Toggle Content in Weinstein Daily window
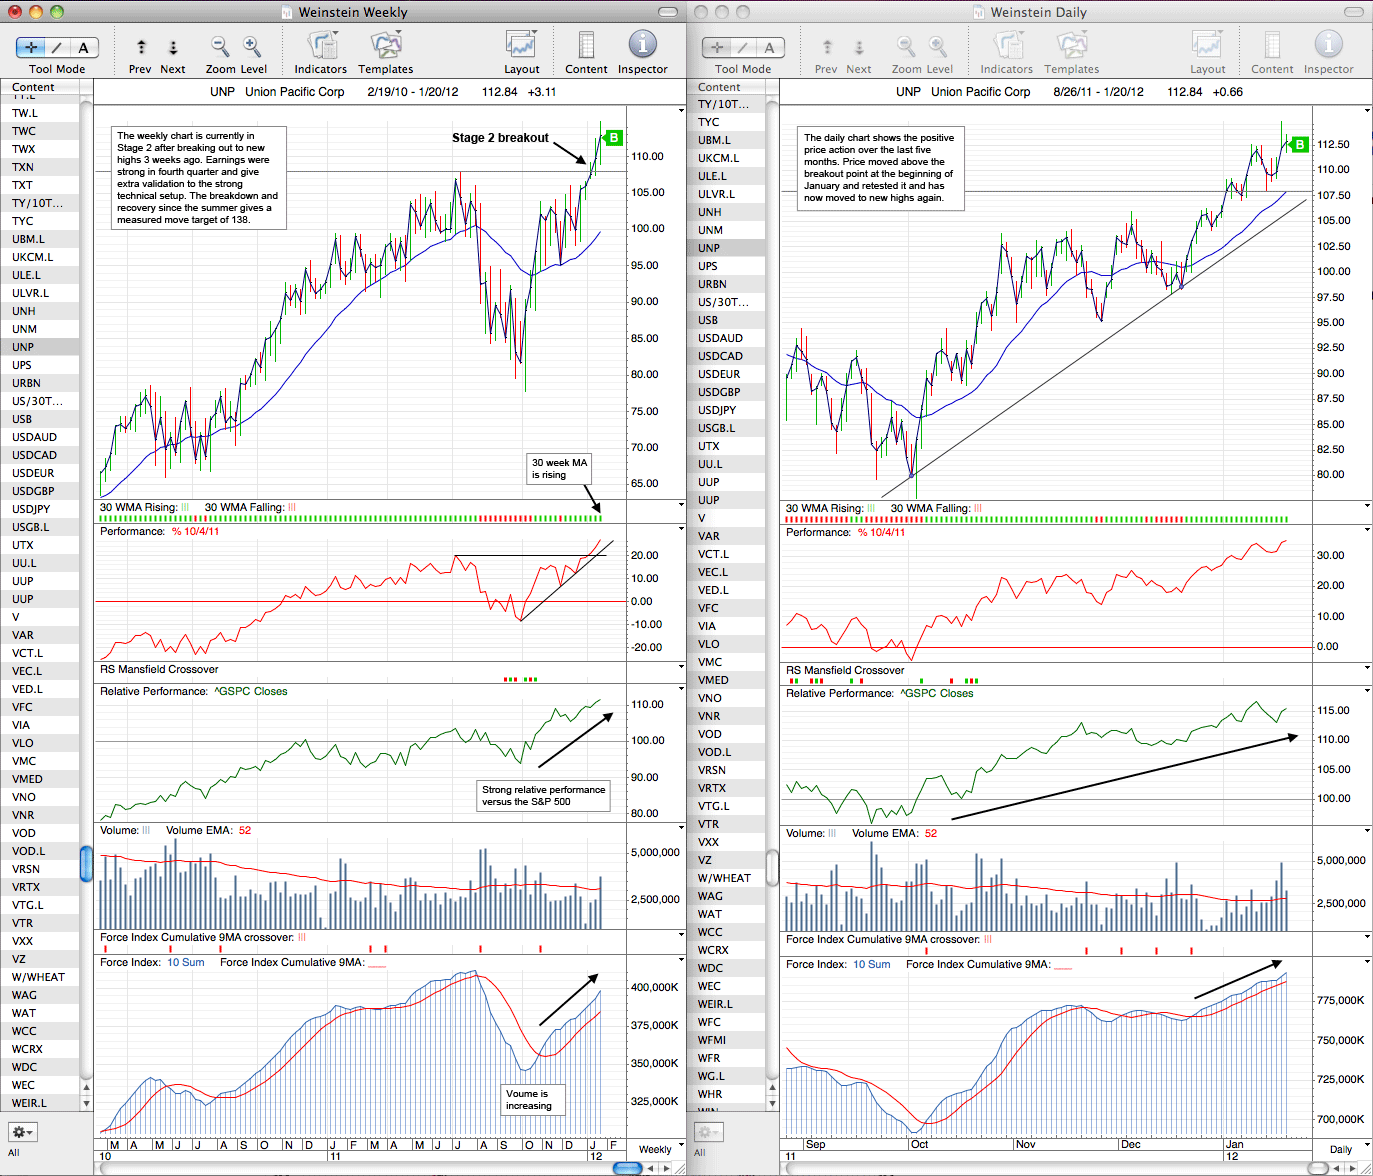Image resolution: width=1373 pixels, height=1176 pixels. [x=1272, y=46]
